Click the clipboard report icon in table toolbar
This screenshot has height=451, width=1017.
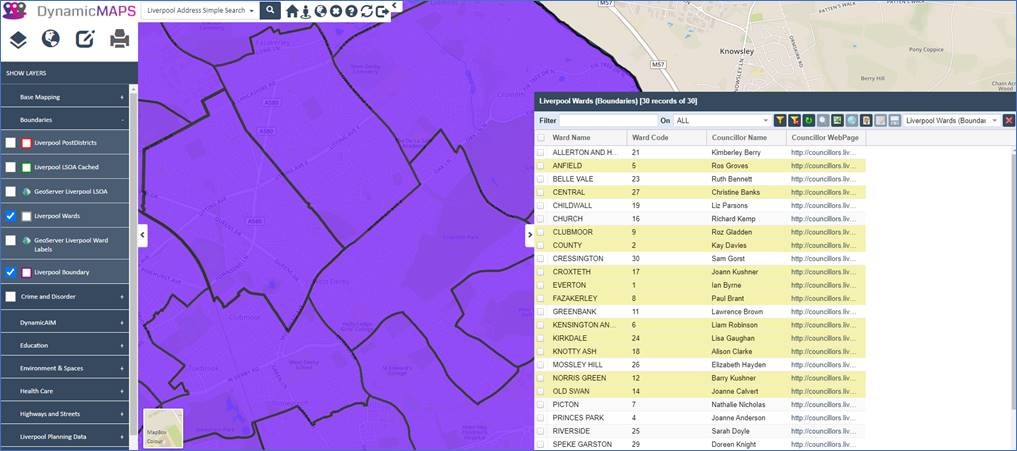[866, 121]
